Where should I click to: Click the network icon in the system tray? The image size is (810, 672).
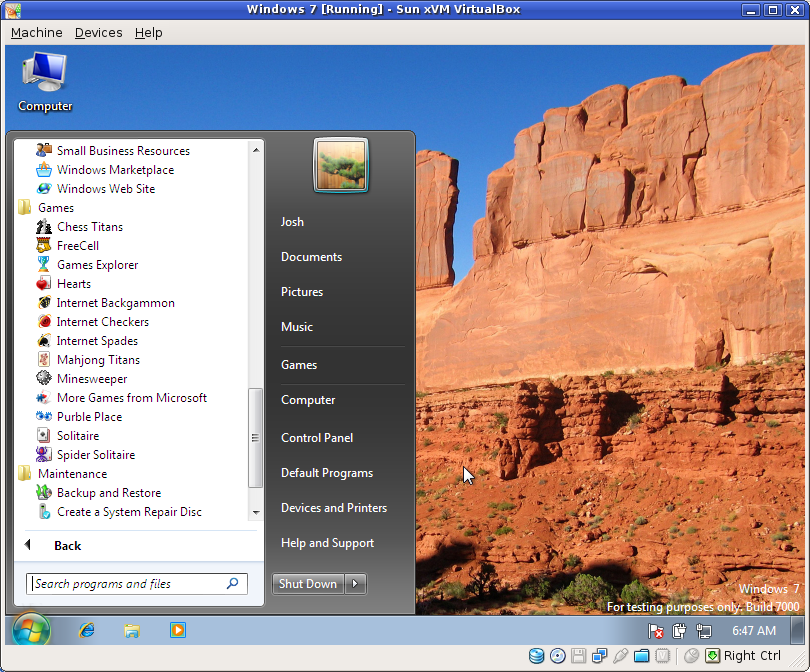[704, 631]
